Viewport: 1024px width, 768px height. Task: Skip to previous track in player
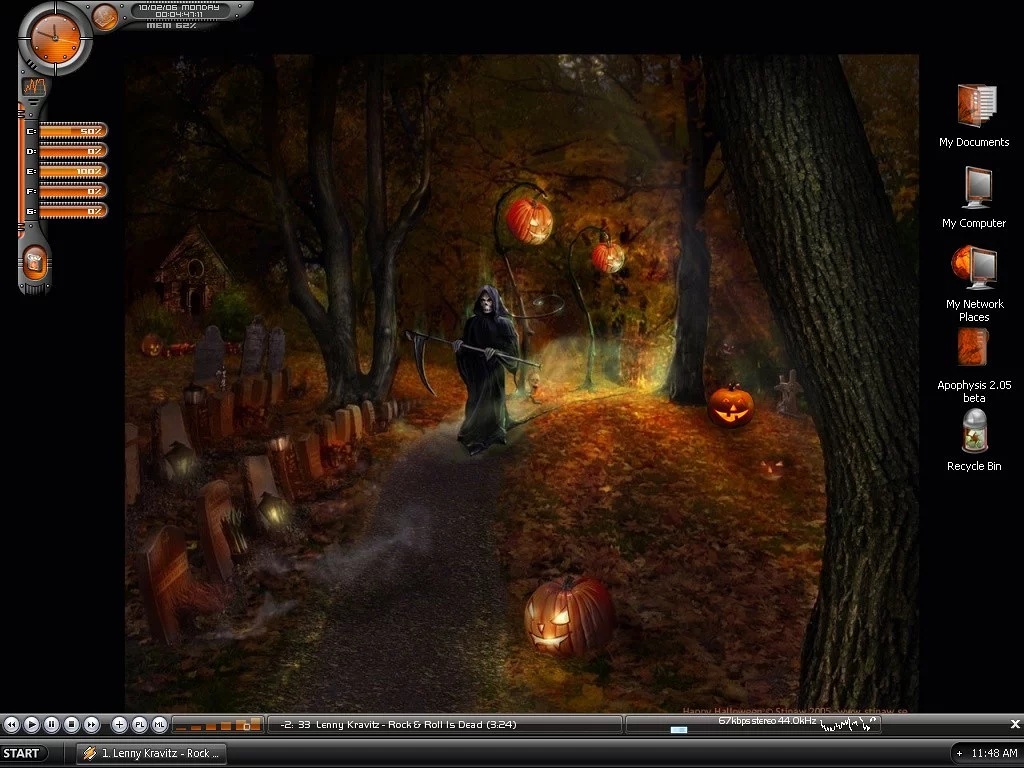12,724
